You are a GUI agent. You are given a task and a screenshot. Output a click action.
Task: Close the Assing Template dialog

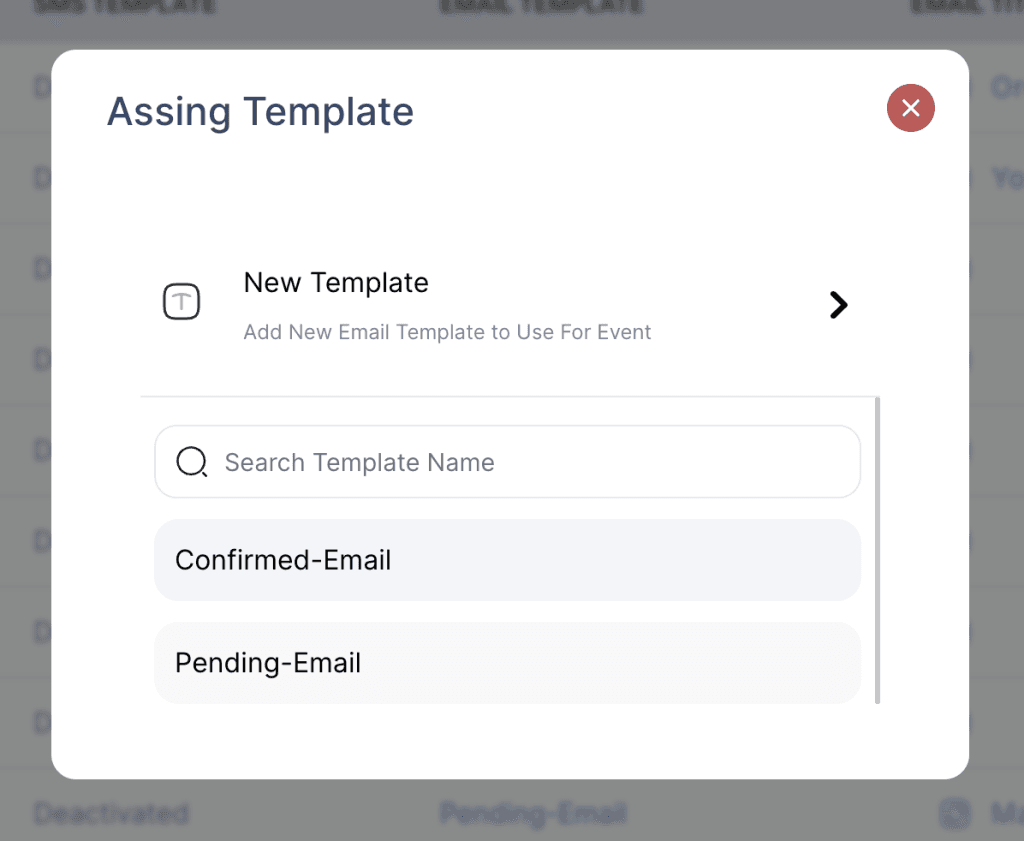click(x=910, y=108)
